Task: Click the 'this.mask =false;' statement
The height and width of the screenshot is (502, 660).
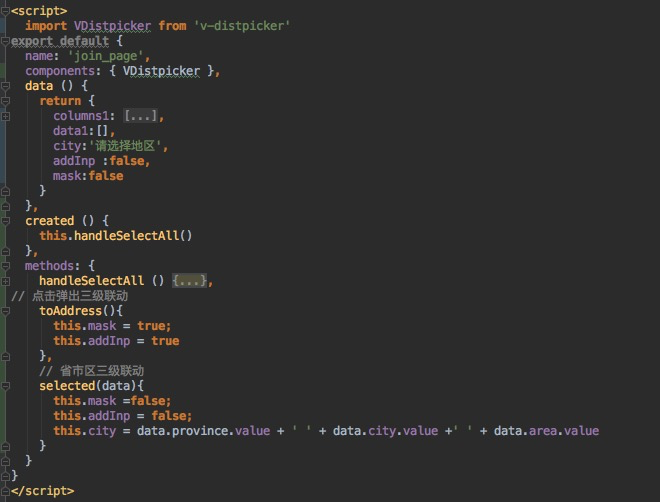Action: tap(112, 401)
